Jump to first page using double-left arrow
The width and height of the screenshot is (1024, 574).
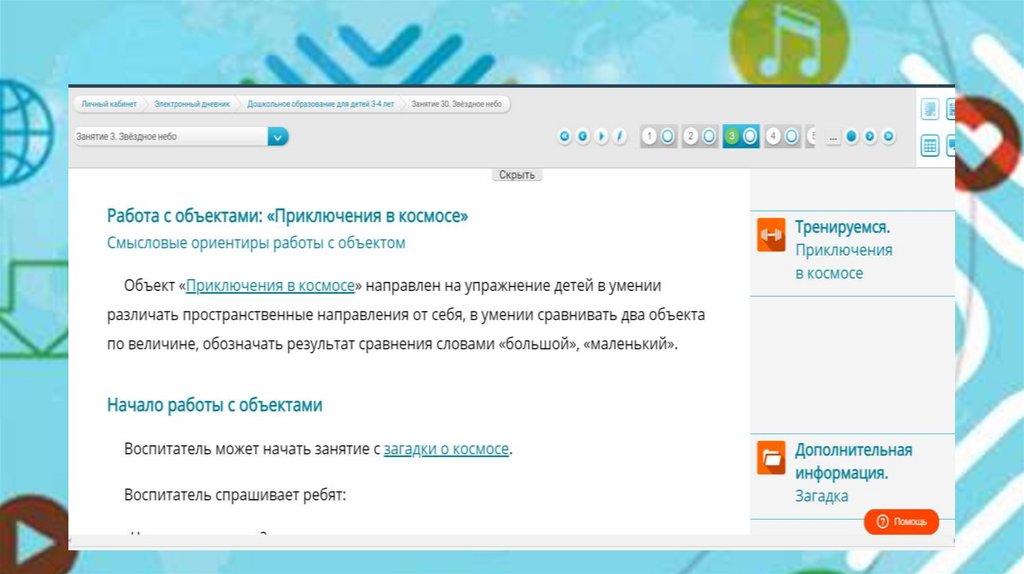tap(565, 137)
